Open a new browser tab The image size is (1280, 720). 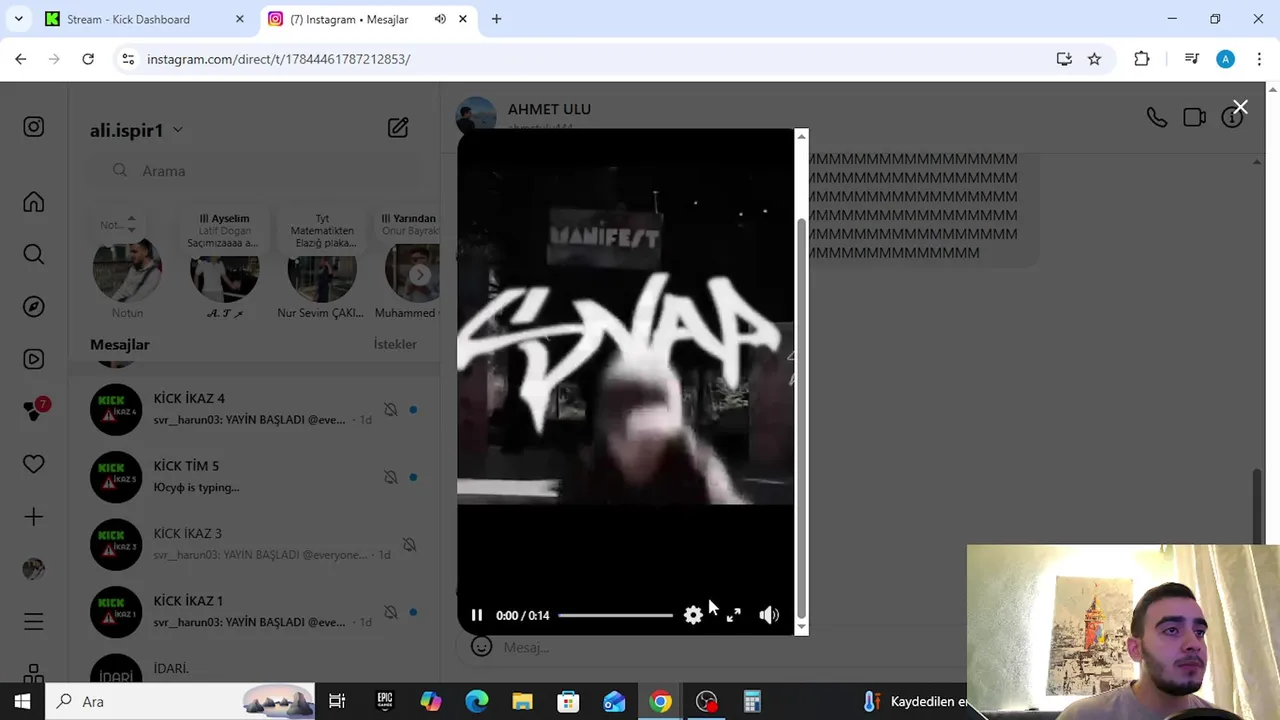(496, 19)
